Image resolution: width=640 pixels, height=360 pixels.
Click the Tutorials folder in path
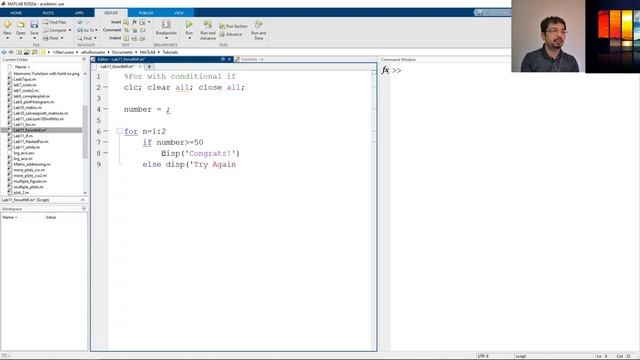pyautogui.click(x=170, y=52)
